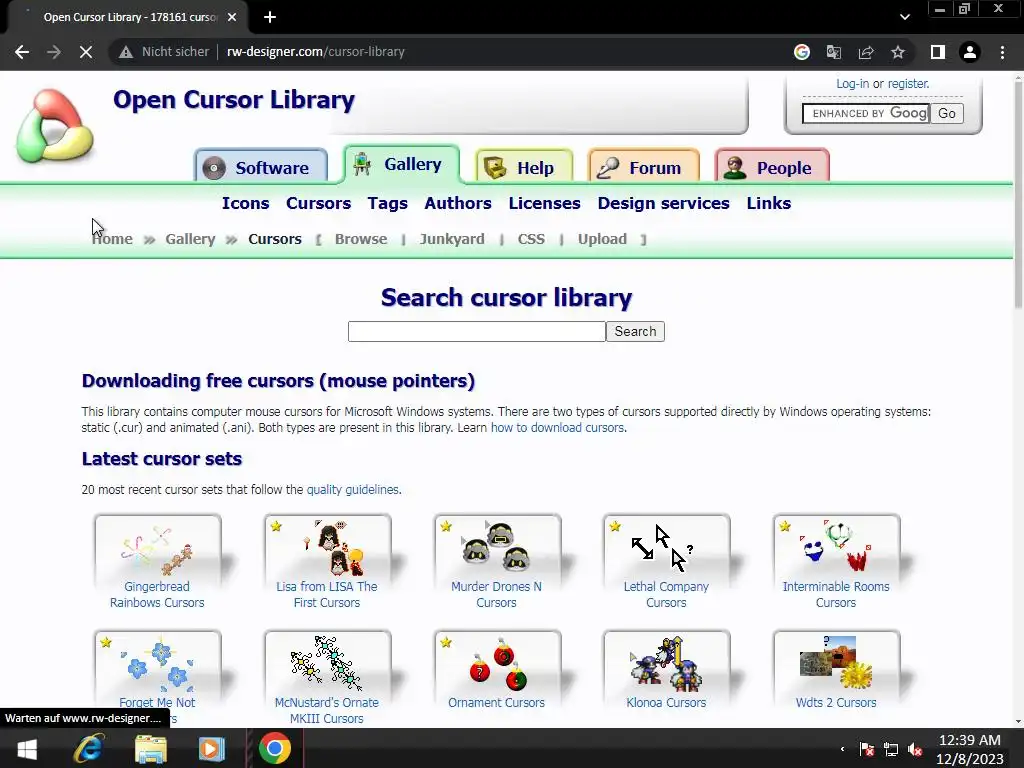This screenshot has height=768, width=1024.
Task: Click the register link
Action: pyautogui.click(x=908, y=84)
